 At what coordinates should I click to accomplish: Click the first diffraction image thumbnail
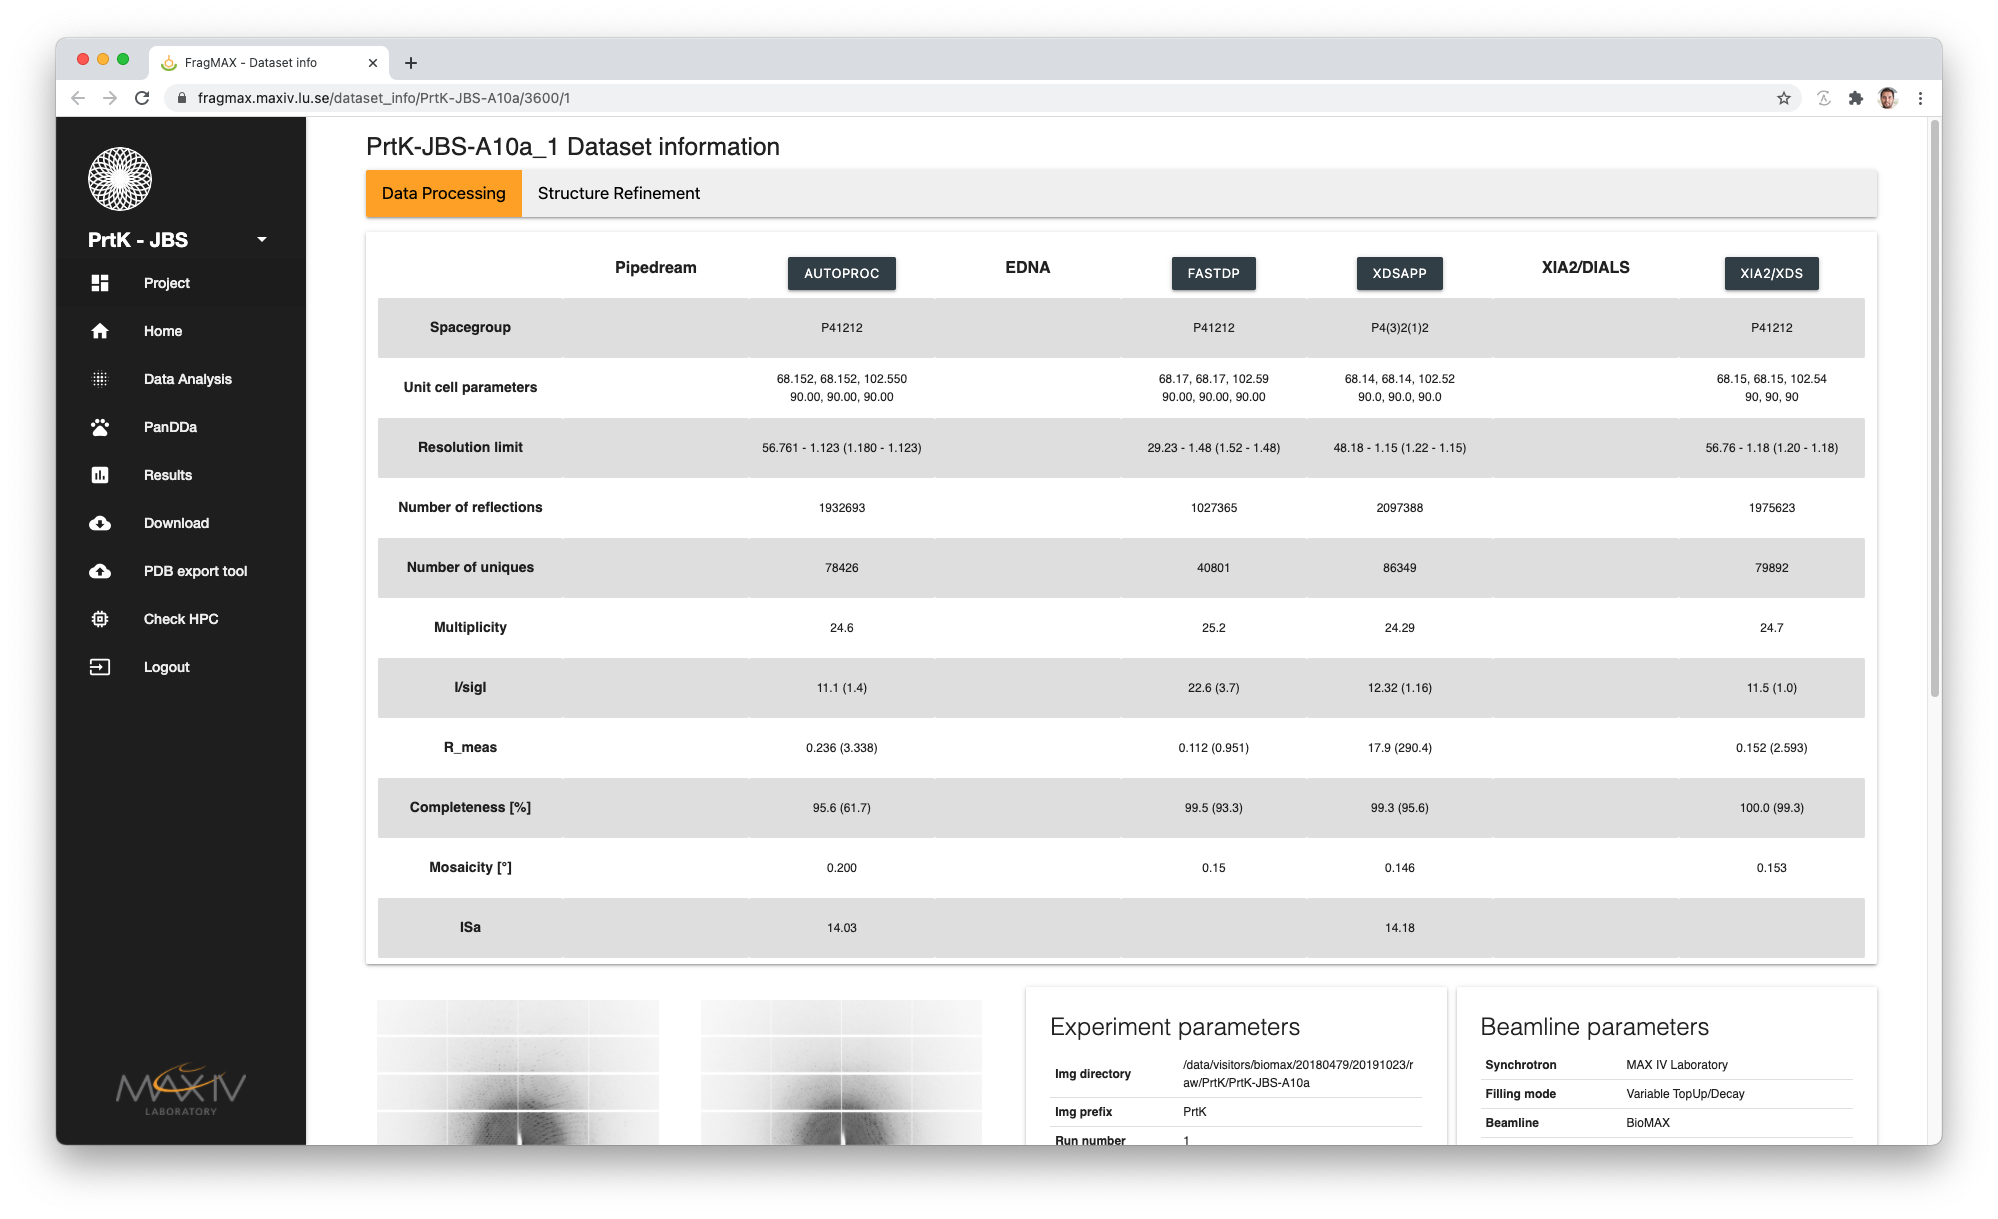click(518, 1072)
